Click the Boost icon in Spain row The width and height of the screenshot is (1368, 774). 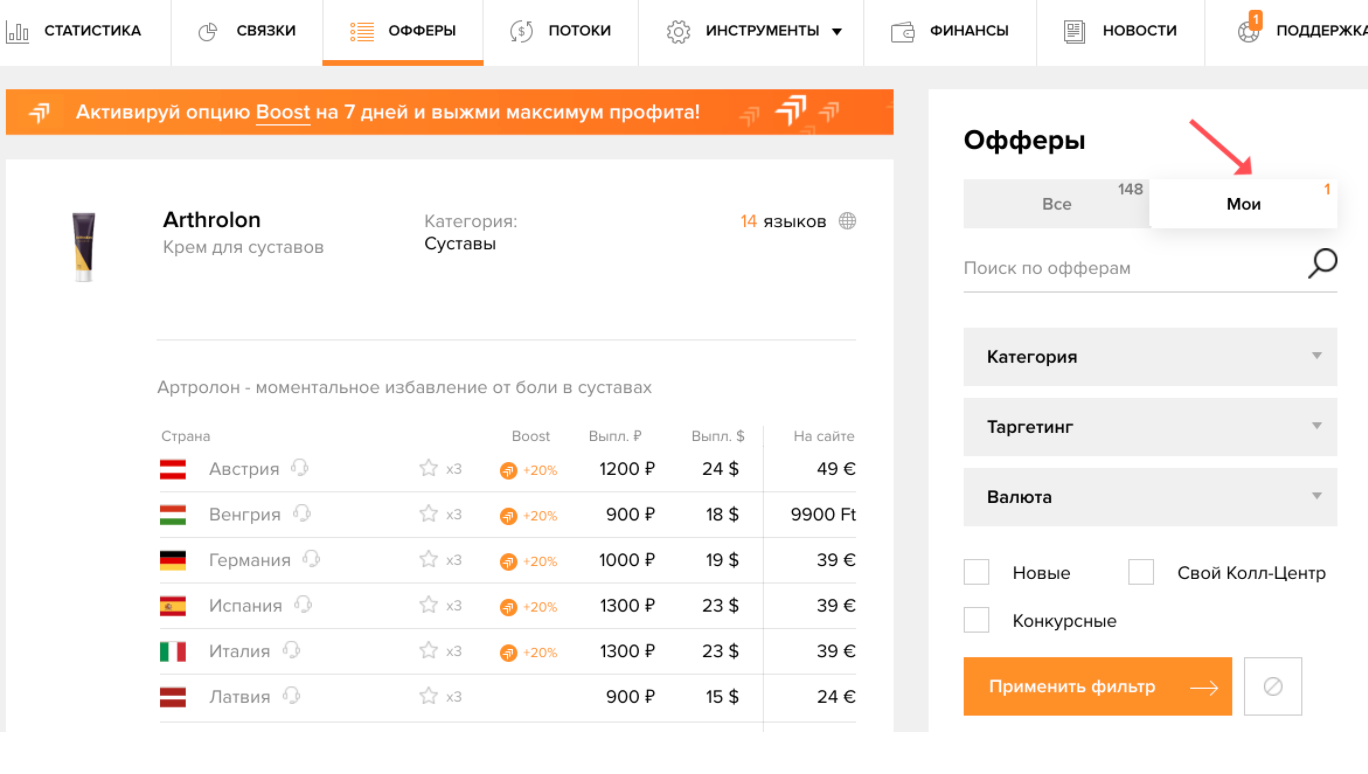[x=509, y=607]
